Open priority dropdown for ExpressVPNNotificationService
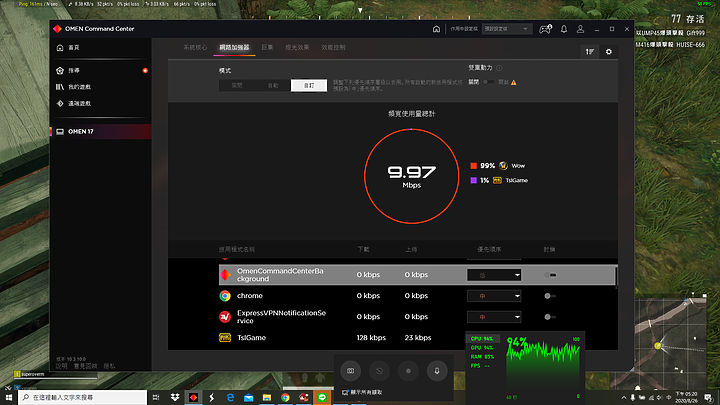This screenshot has width=720, height=405. click(x=494, y=317)
